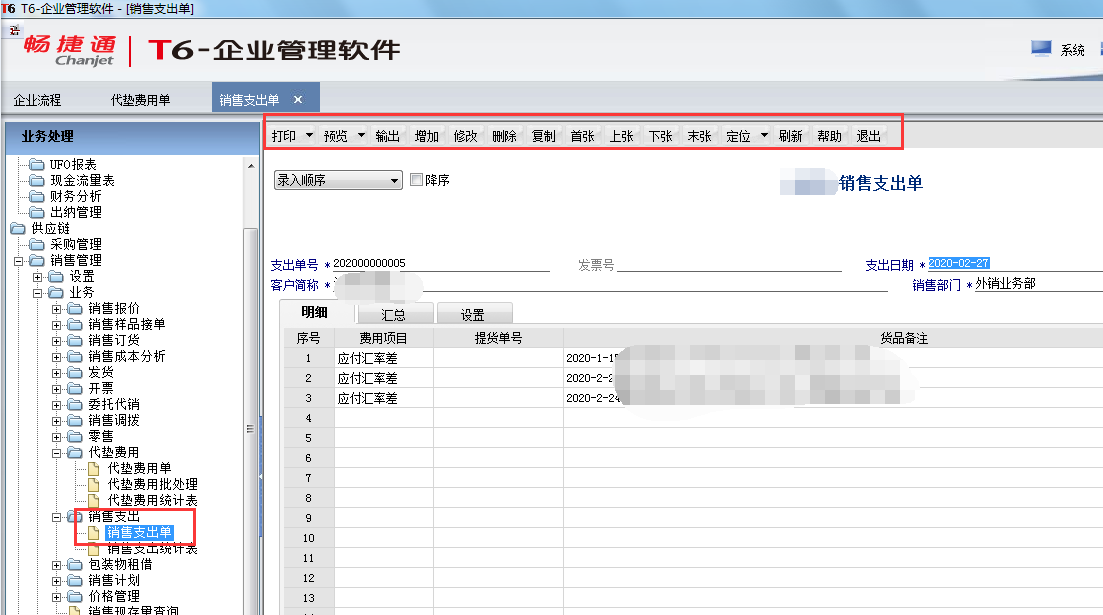The image size is (1103, 615).
Task: Go to first record with 首张
Action: tap(582, 136)
